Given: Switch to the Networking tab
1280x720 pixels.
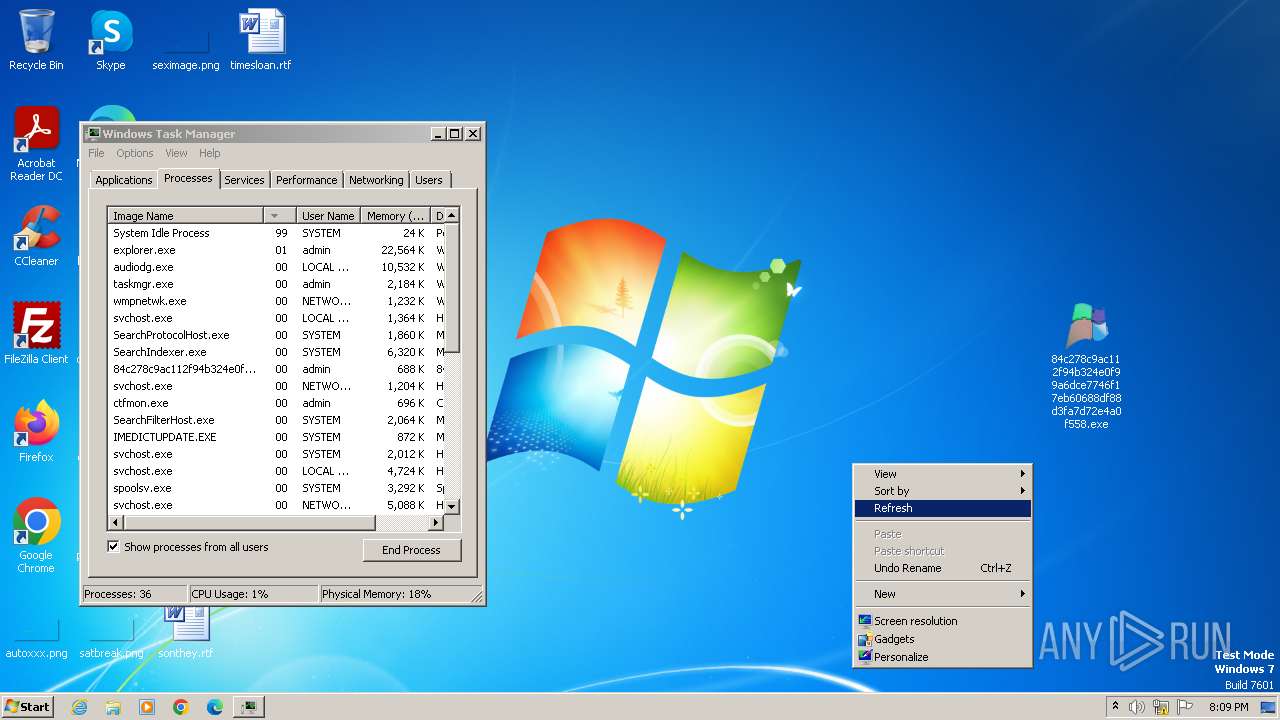Looking at the screenshot, I should (x=376, y=180).
